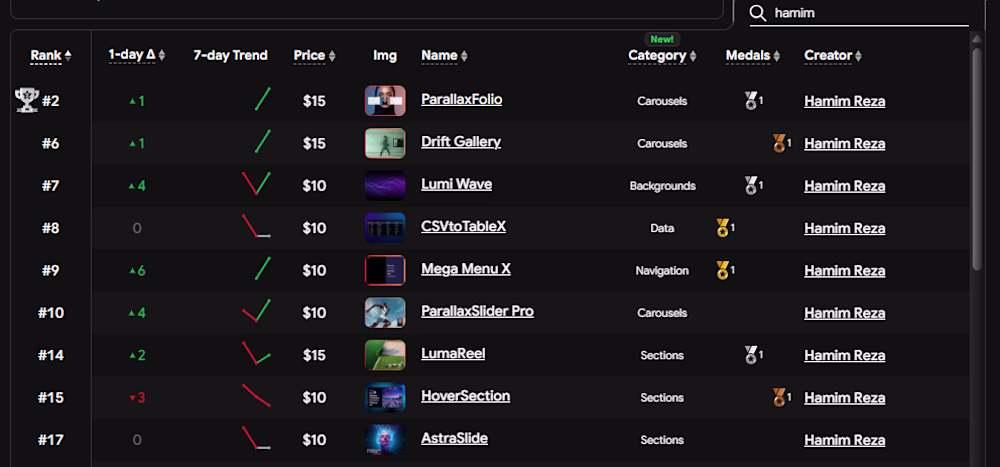Viewport: 1000px width, 467px height.
Task: Open the ParallaxFolio component link
Action: point(461,100)
